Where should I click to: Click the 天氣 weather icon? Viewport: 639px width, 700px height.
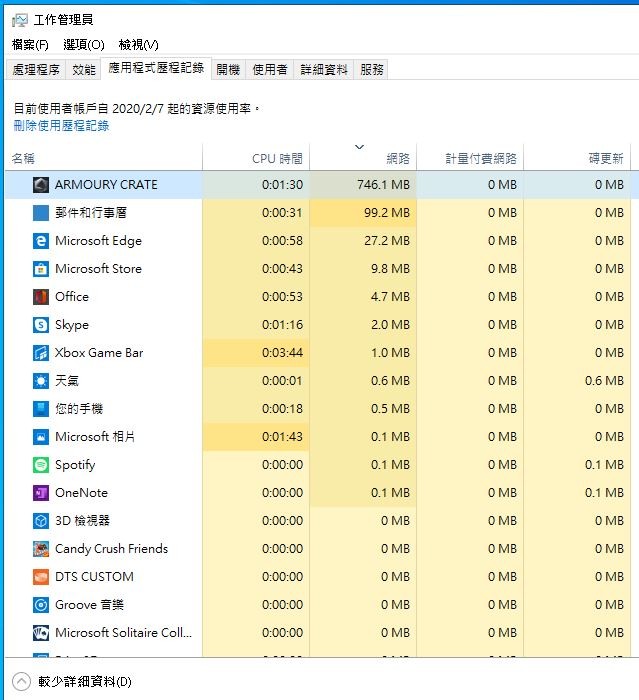click(x=41, y=381)
